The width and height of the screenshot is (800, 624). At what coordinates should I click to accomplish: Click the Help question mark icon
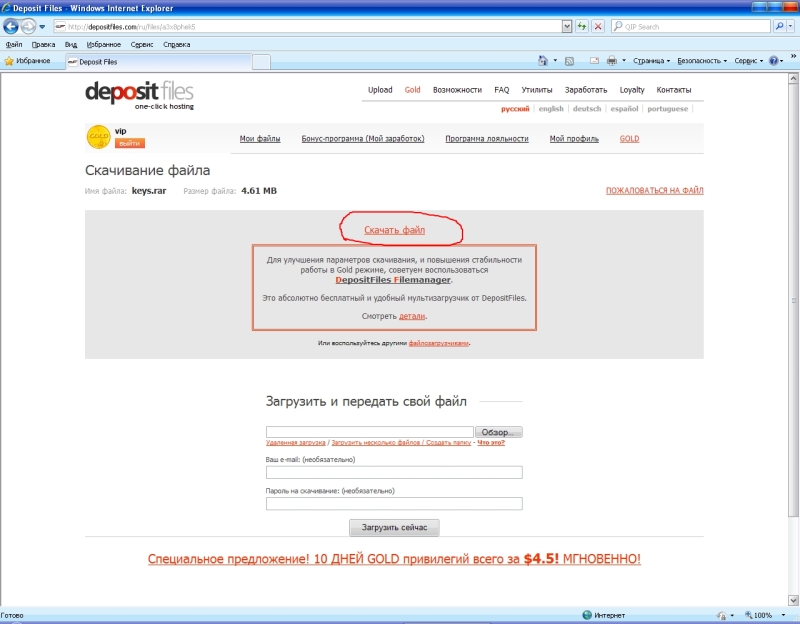point(773,61)
